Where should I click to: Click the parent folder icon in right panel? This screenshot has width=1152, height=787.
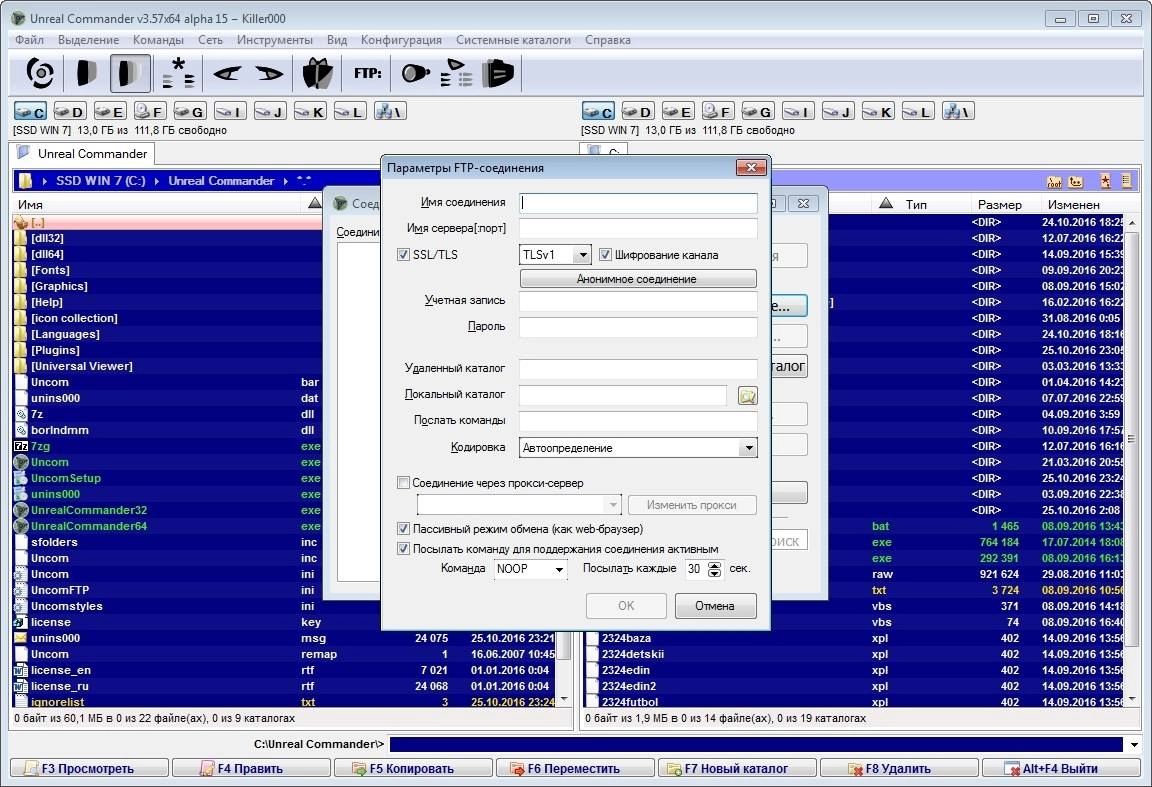tap(1076, 181)
